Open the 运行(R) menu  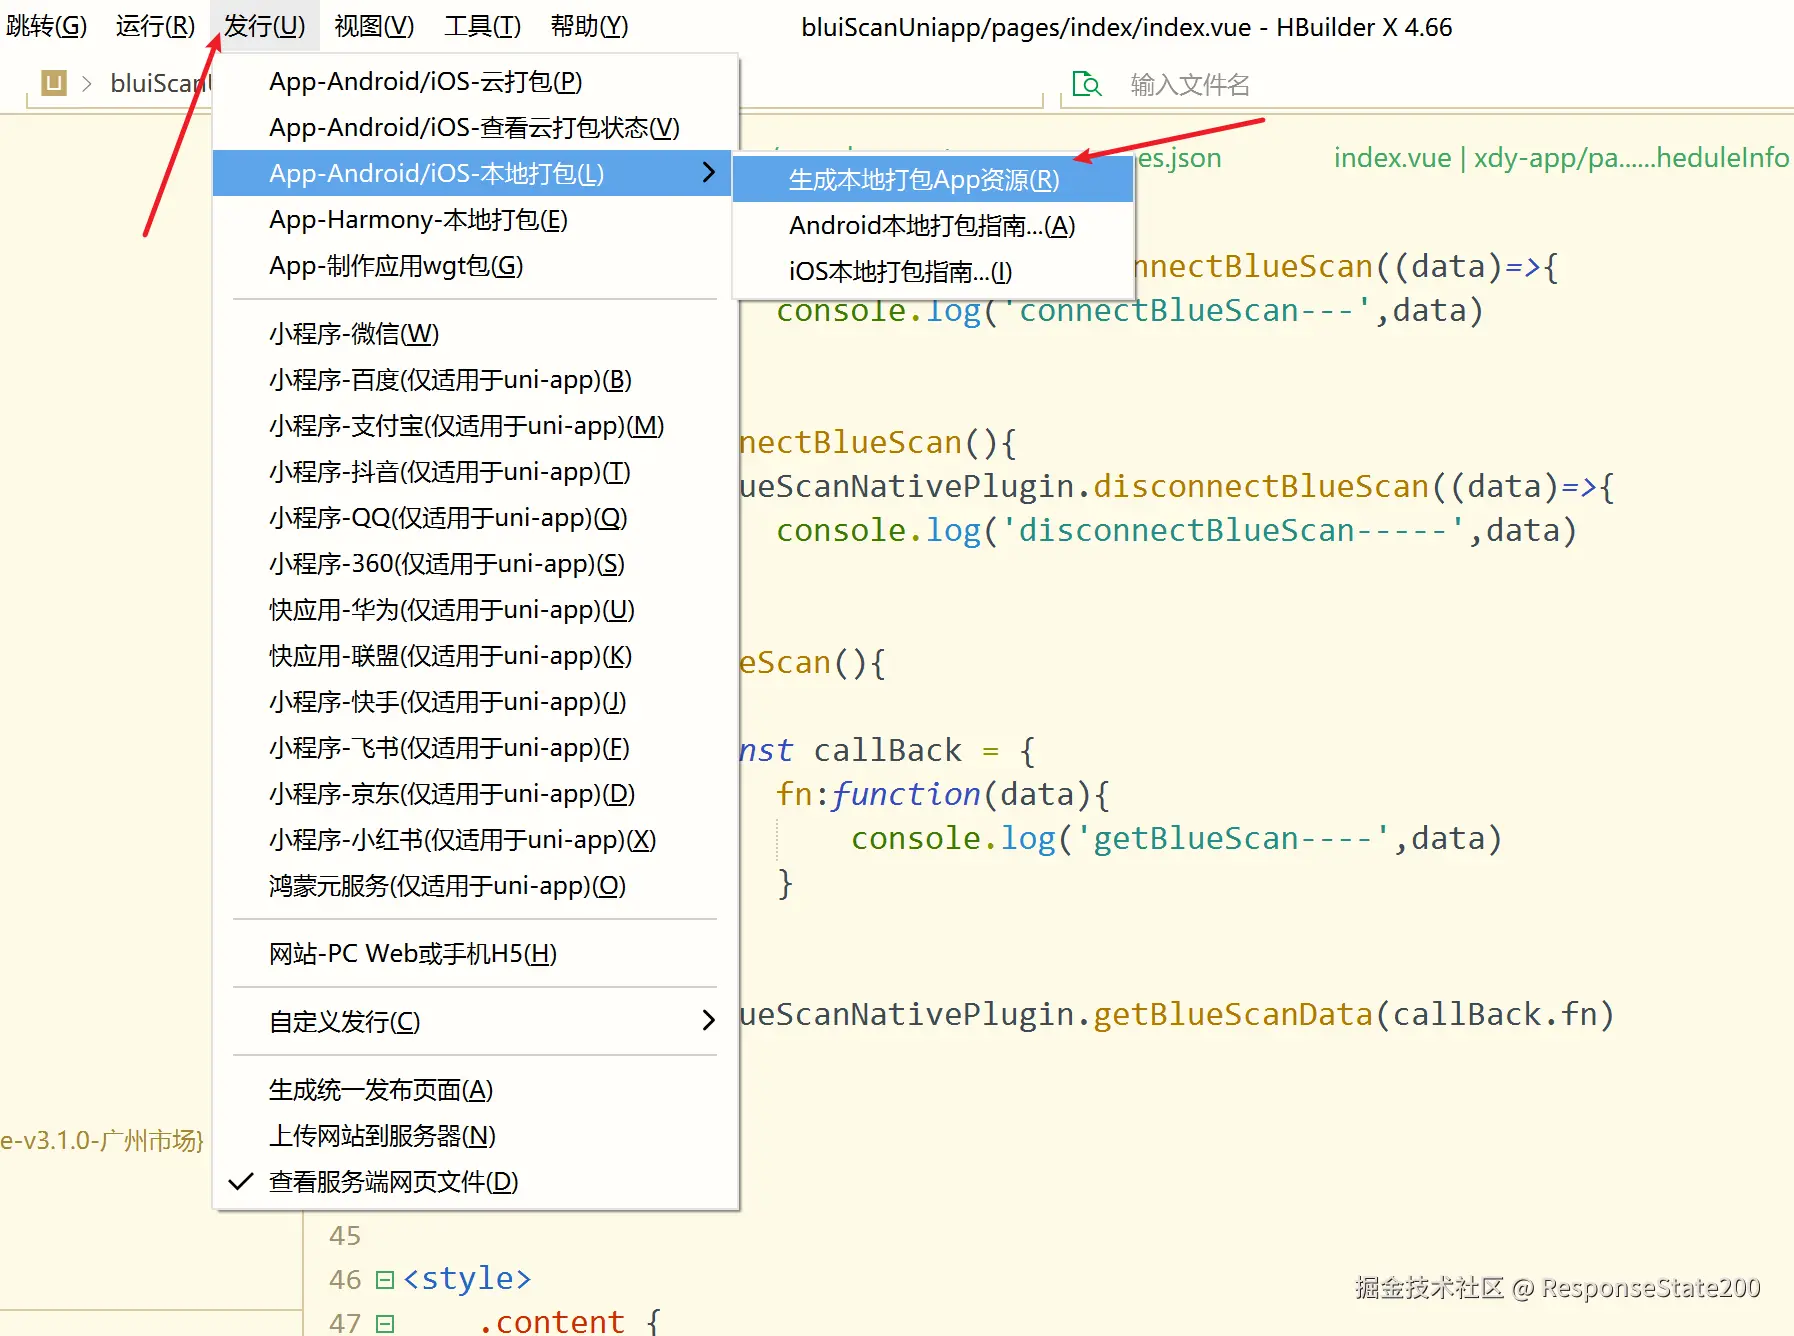click(155, 26)
